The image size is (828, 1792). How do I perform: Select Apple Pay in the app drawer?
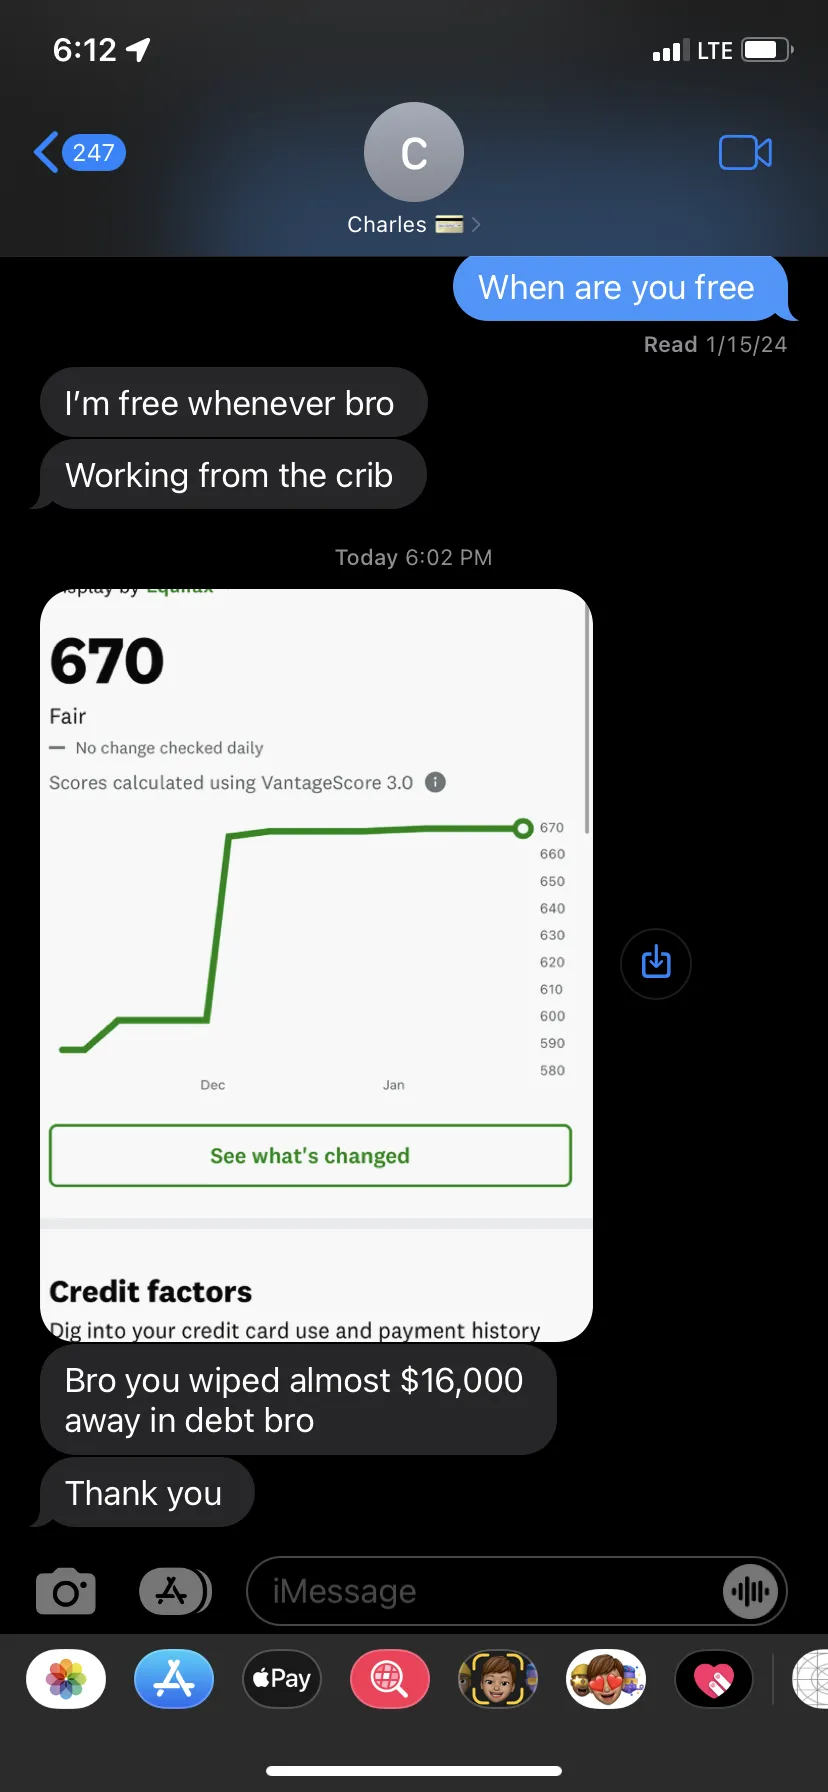[282, 1679]
